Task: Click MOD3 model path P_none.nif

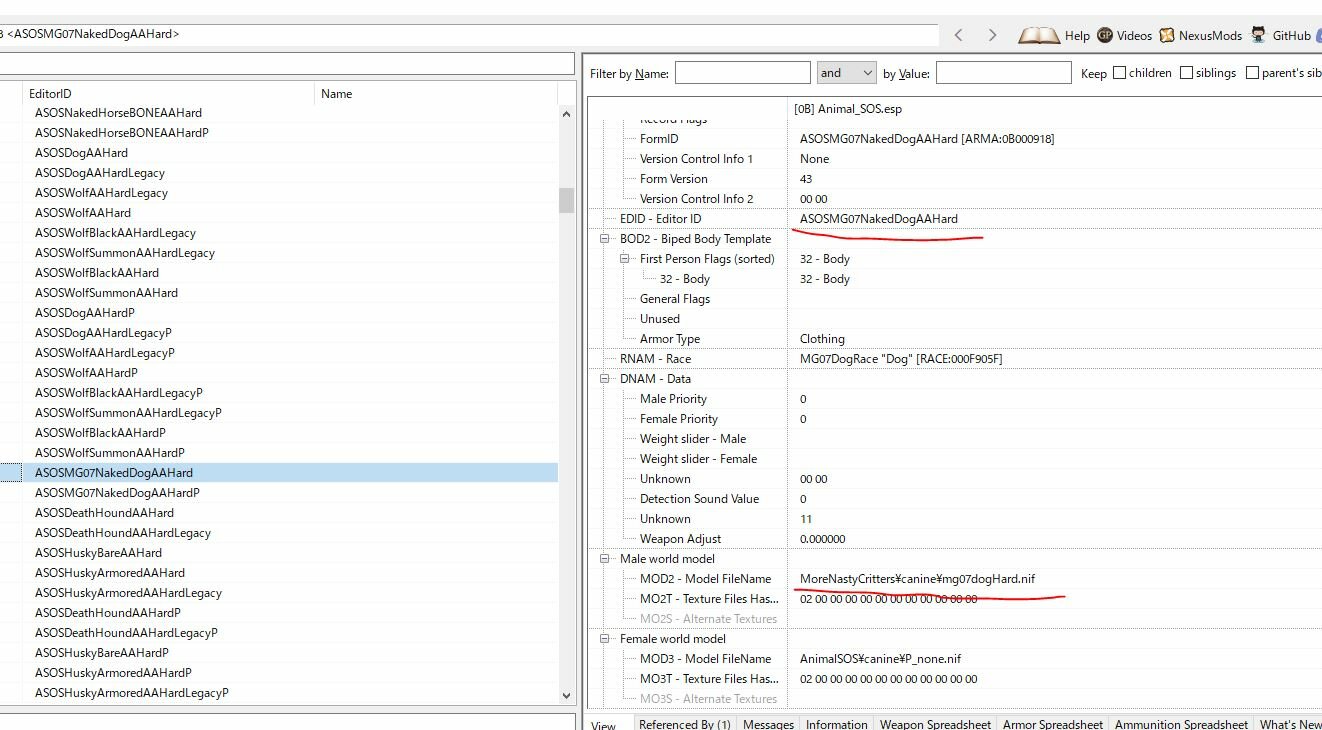Action: point(881,659)
